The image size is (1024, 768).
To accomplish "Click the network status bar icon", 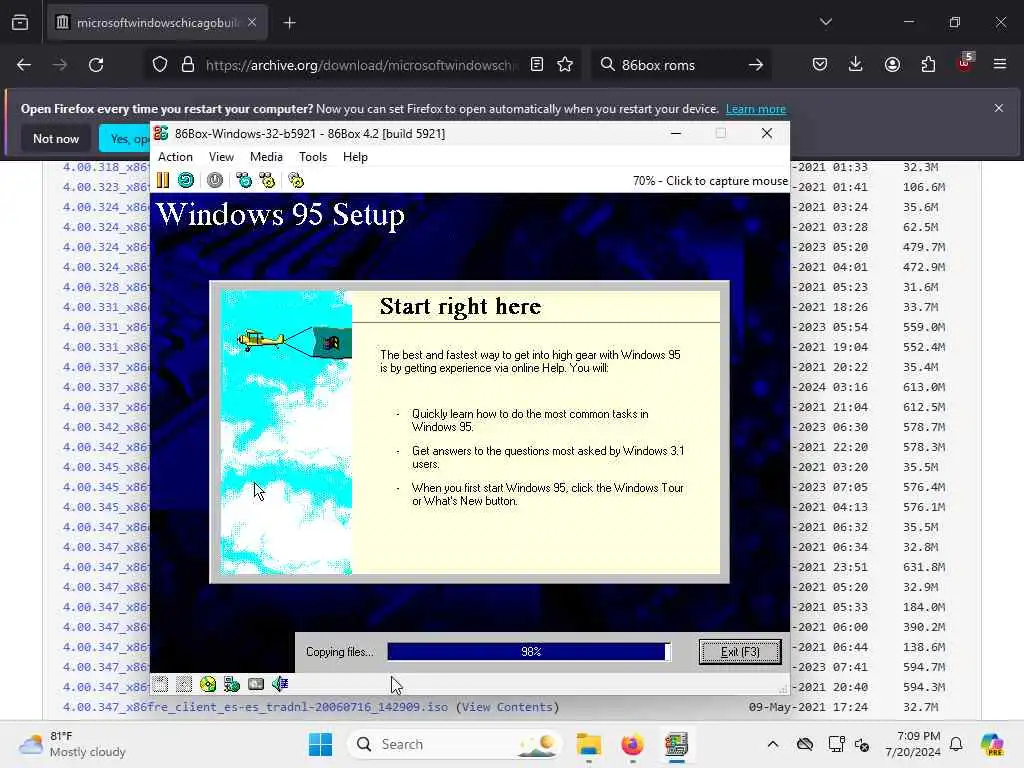I will click(232, 684).
